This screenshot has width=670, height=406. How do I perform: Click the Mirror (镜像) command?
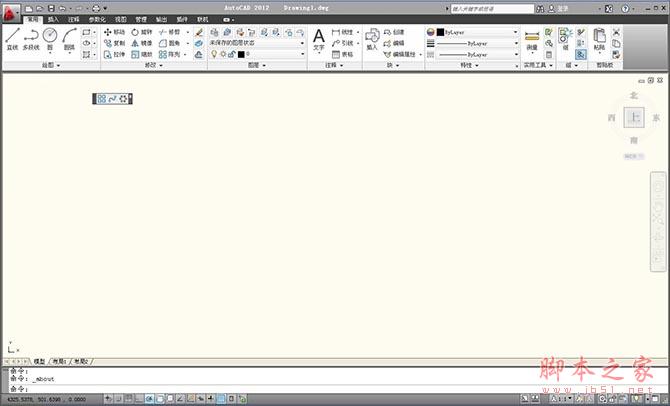coord(141,43)
